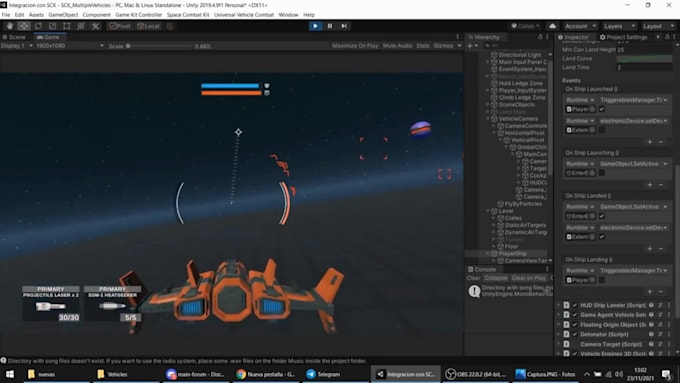Open presets for Game Agent Vehicle component
The width and height of the screenshot is (680, 383).
click(x=660, y=314)
